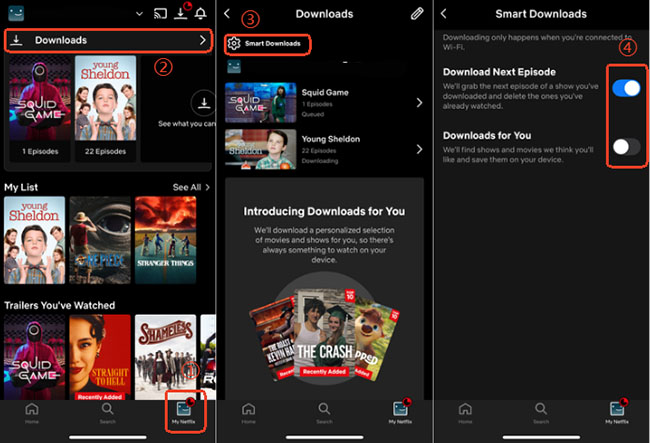
Task: Open Young Sheldon poster in My List
Action: coord(34,240)
